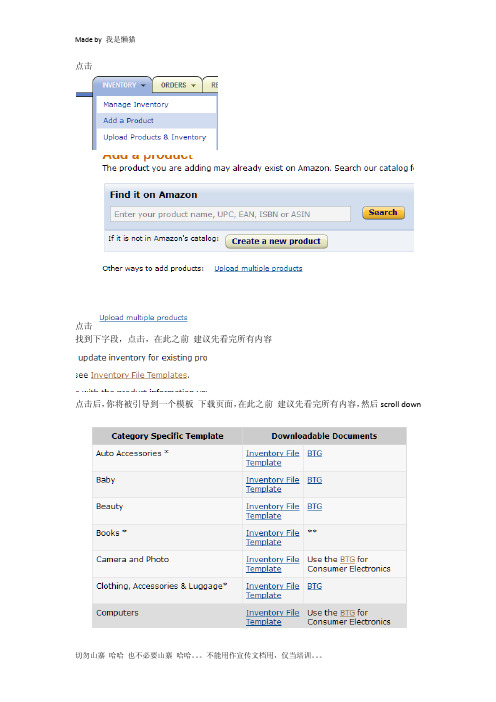
Task: Download Beauty Inventory File Template
Action: coord(272,511)
